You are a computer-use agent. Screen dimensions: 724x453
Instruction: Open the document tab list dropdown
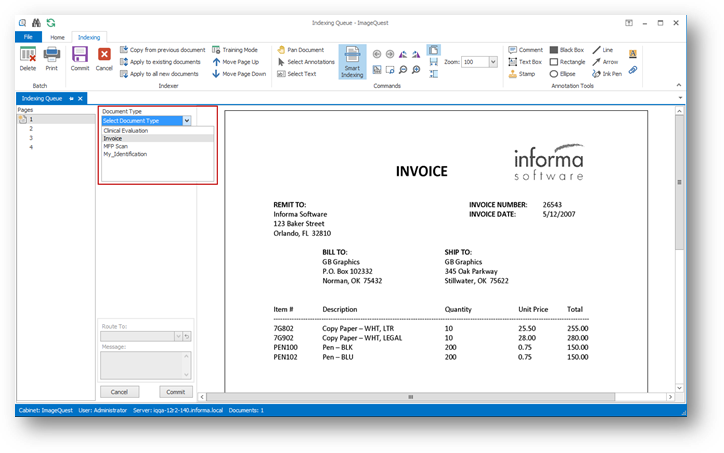[680, 98]
